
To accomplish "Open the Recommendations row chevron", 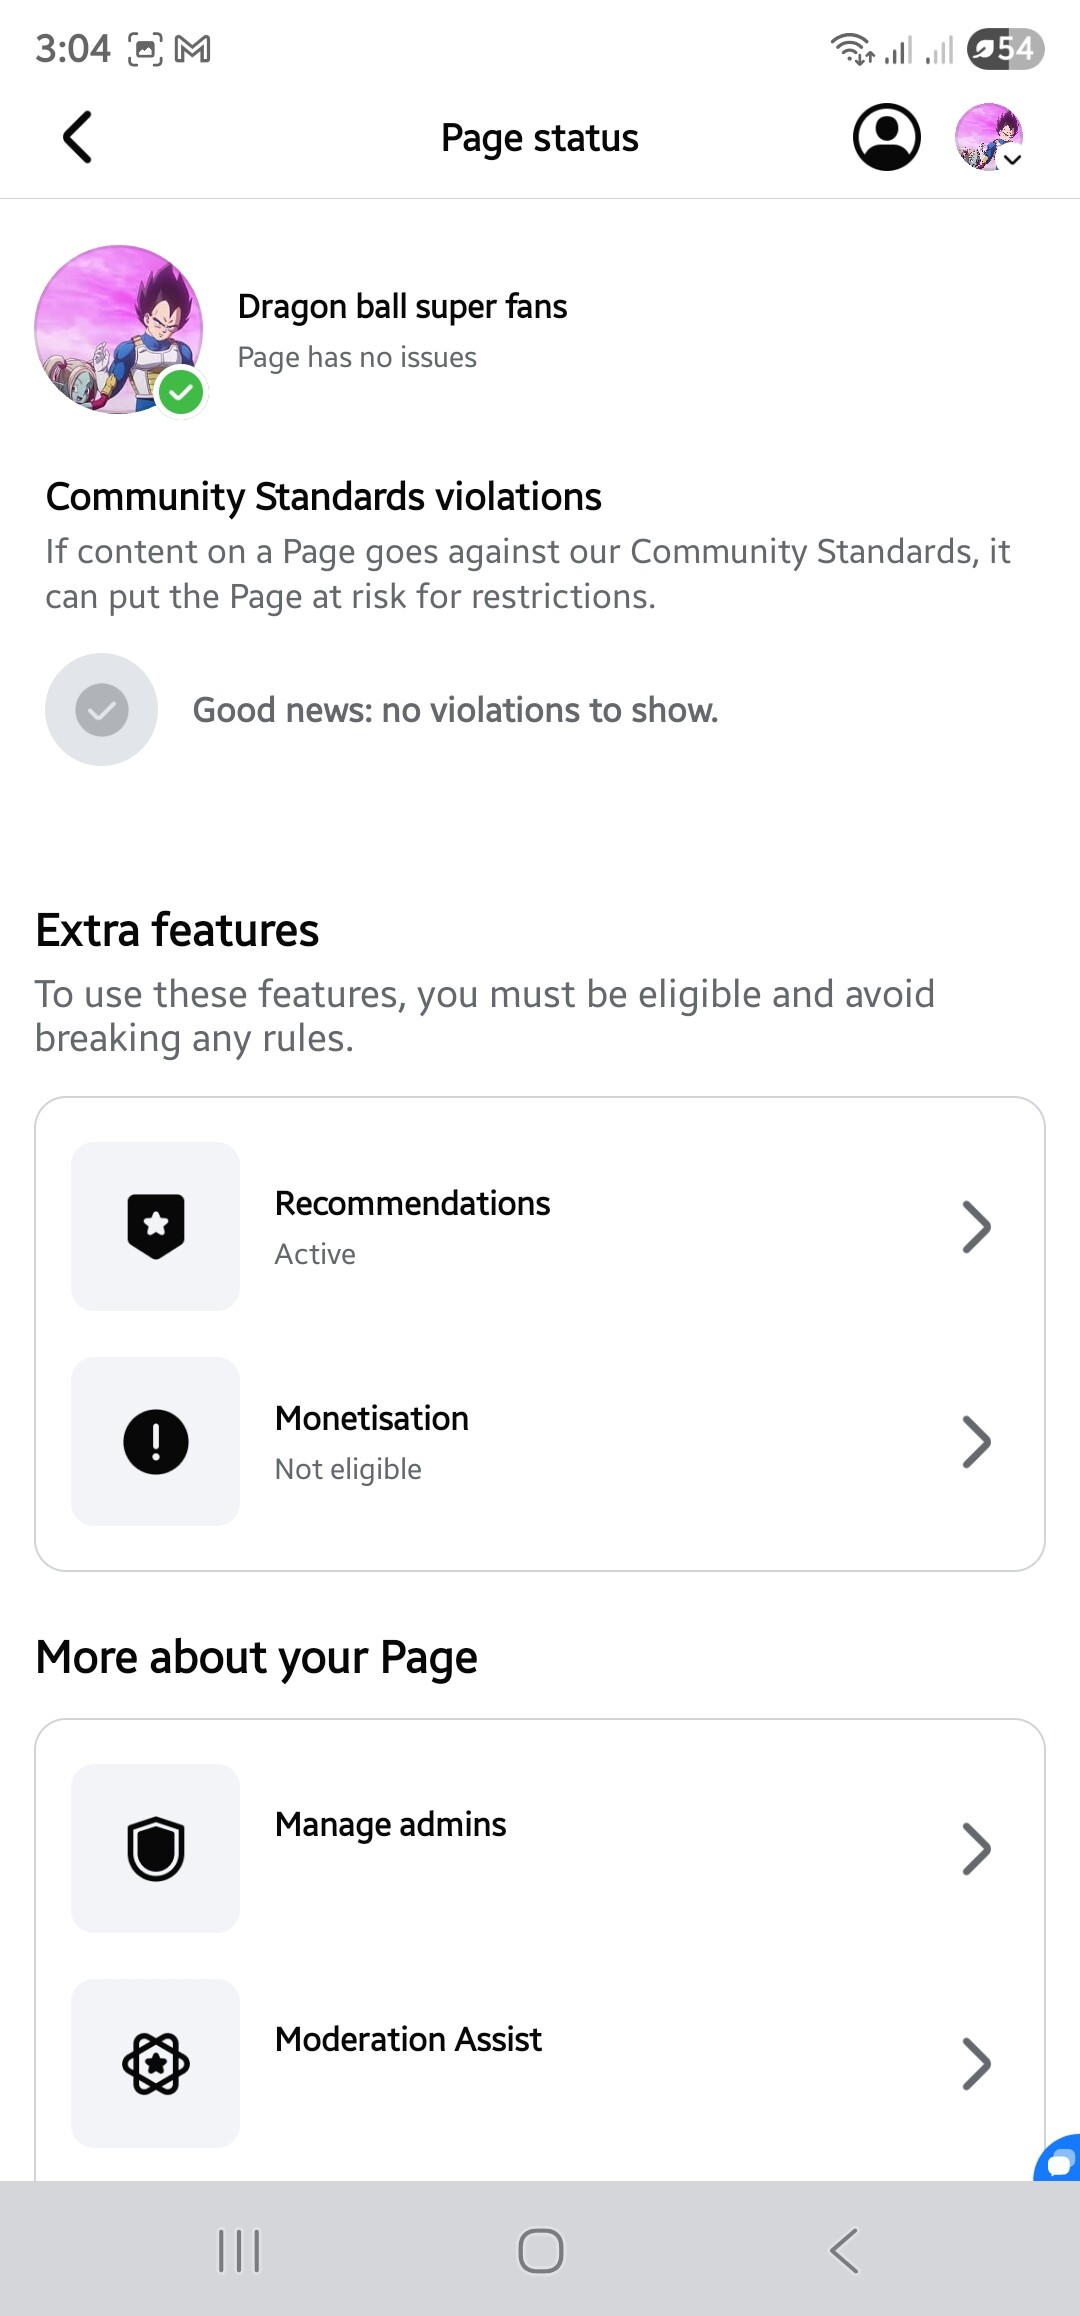I will (x=976, y=1226).
